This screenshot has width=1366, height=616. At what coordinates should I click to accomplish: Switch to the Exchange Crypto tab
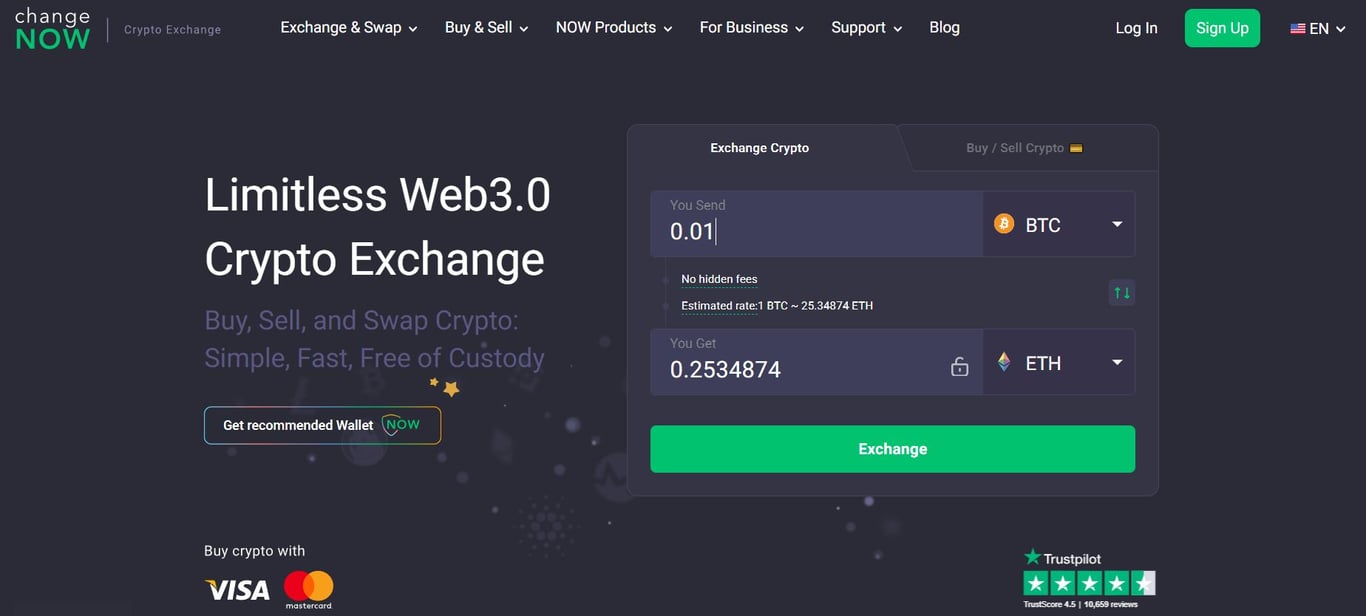tap(759, 147)
